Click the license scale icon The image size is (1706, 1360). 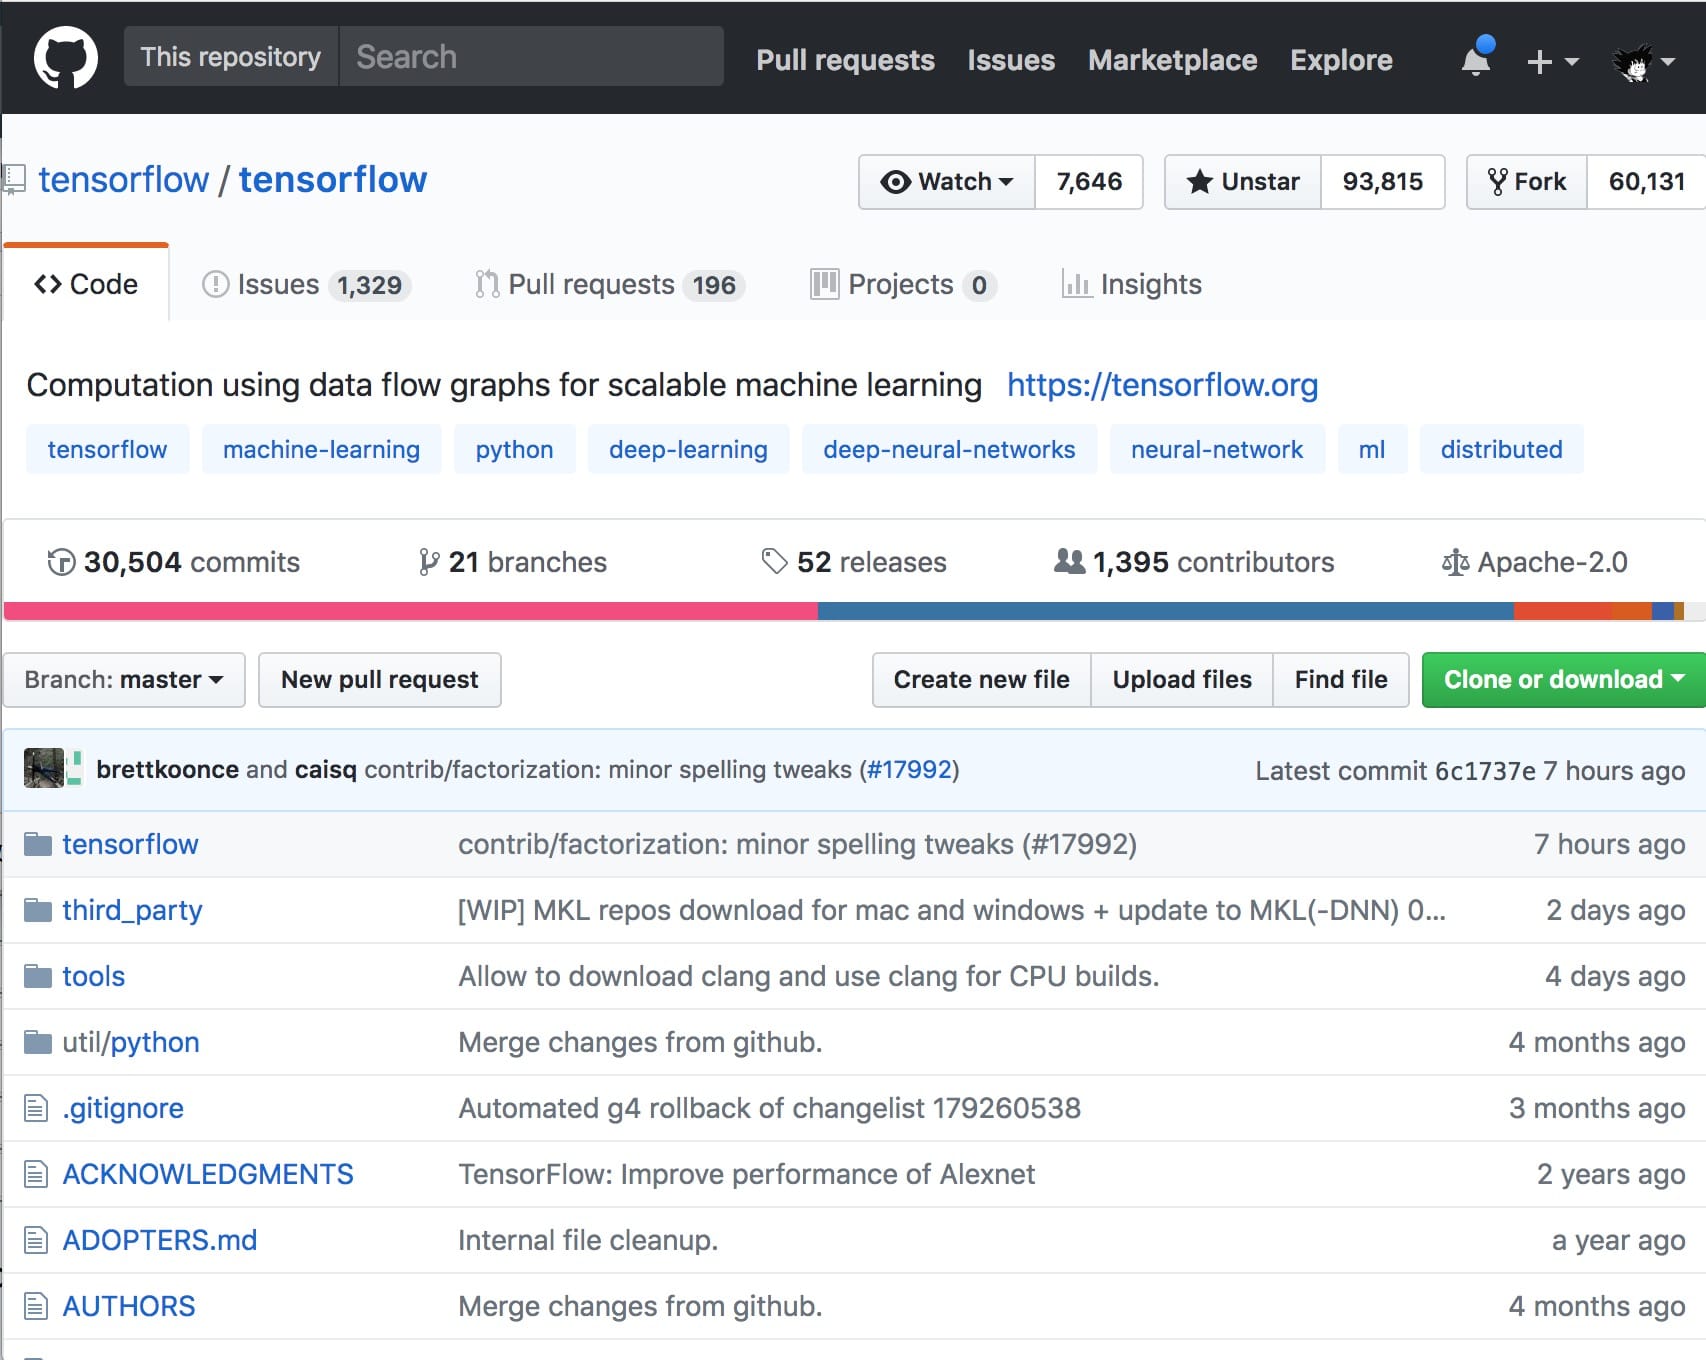(x=1455, y=563)
